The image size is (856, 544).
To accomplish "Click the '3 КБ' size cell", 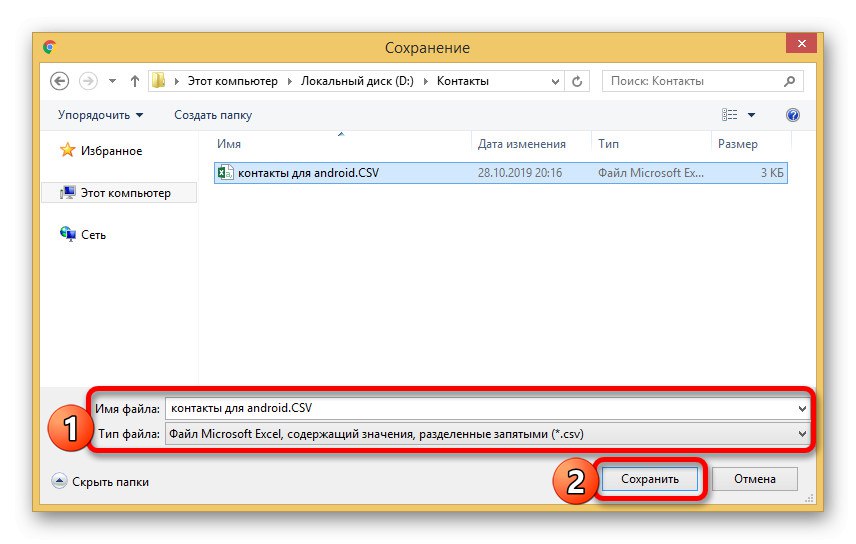I will pos(772,173).
